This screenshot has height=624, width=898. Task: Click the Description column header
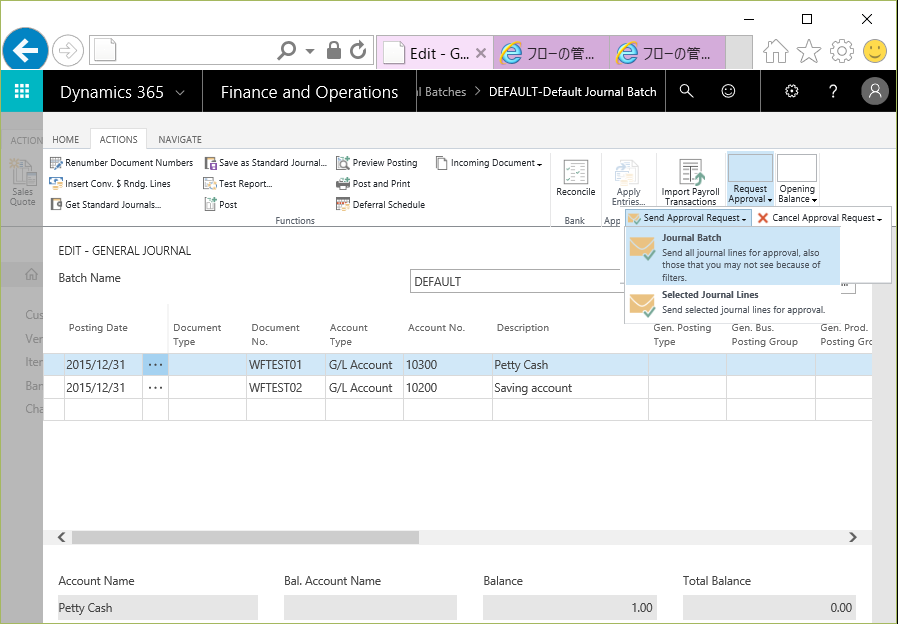pyautogui.click(x=523, y=327)
